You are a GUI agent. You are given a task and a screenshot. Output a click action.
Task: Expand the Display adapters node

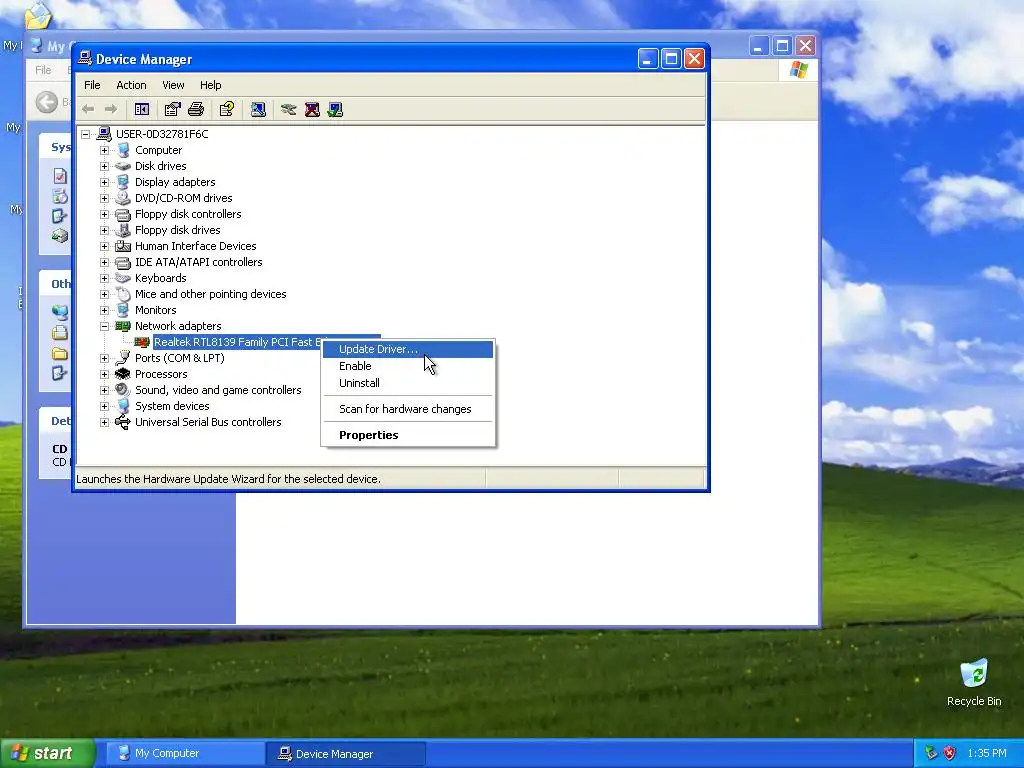(104, 182)
